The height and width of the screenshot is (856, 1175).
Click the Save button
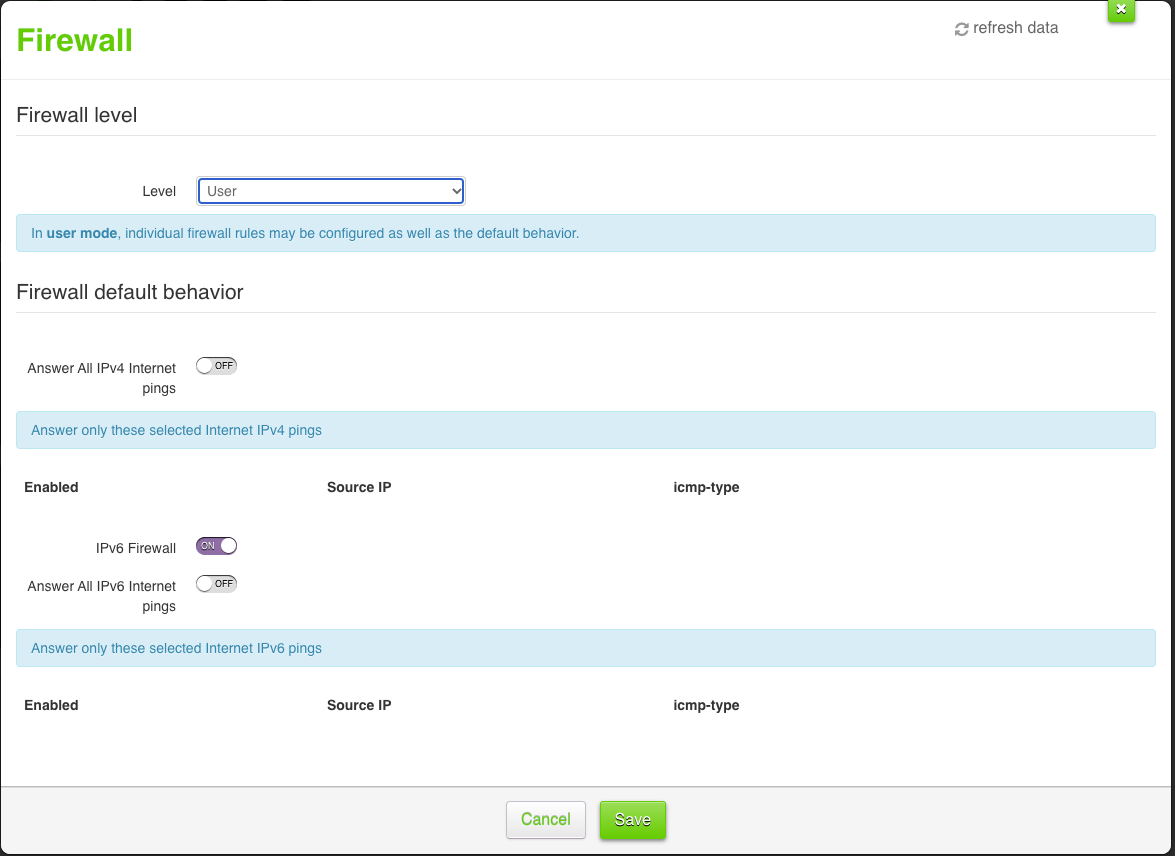[x=632, y=819]
